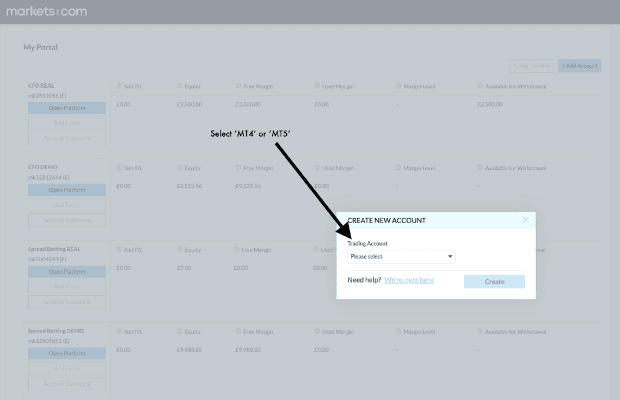Screen dimensions: 620x400
Task: Click Open Platform for CFD DEMO
Action: [x=67, y=190]
